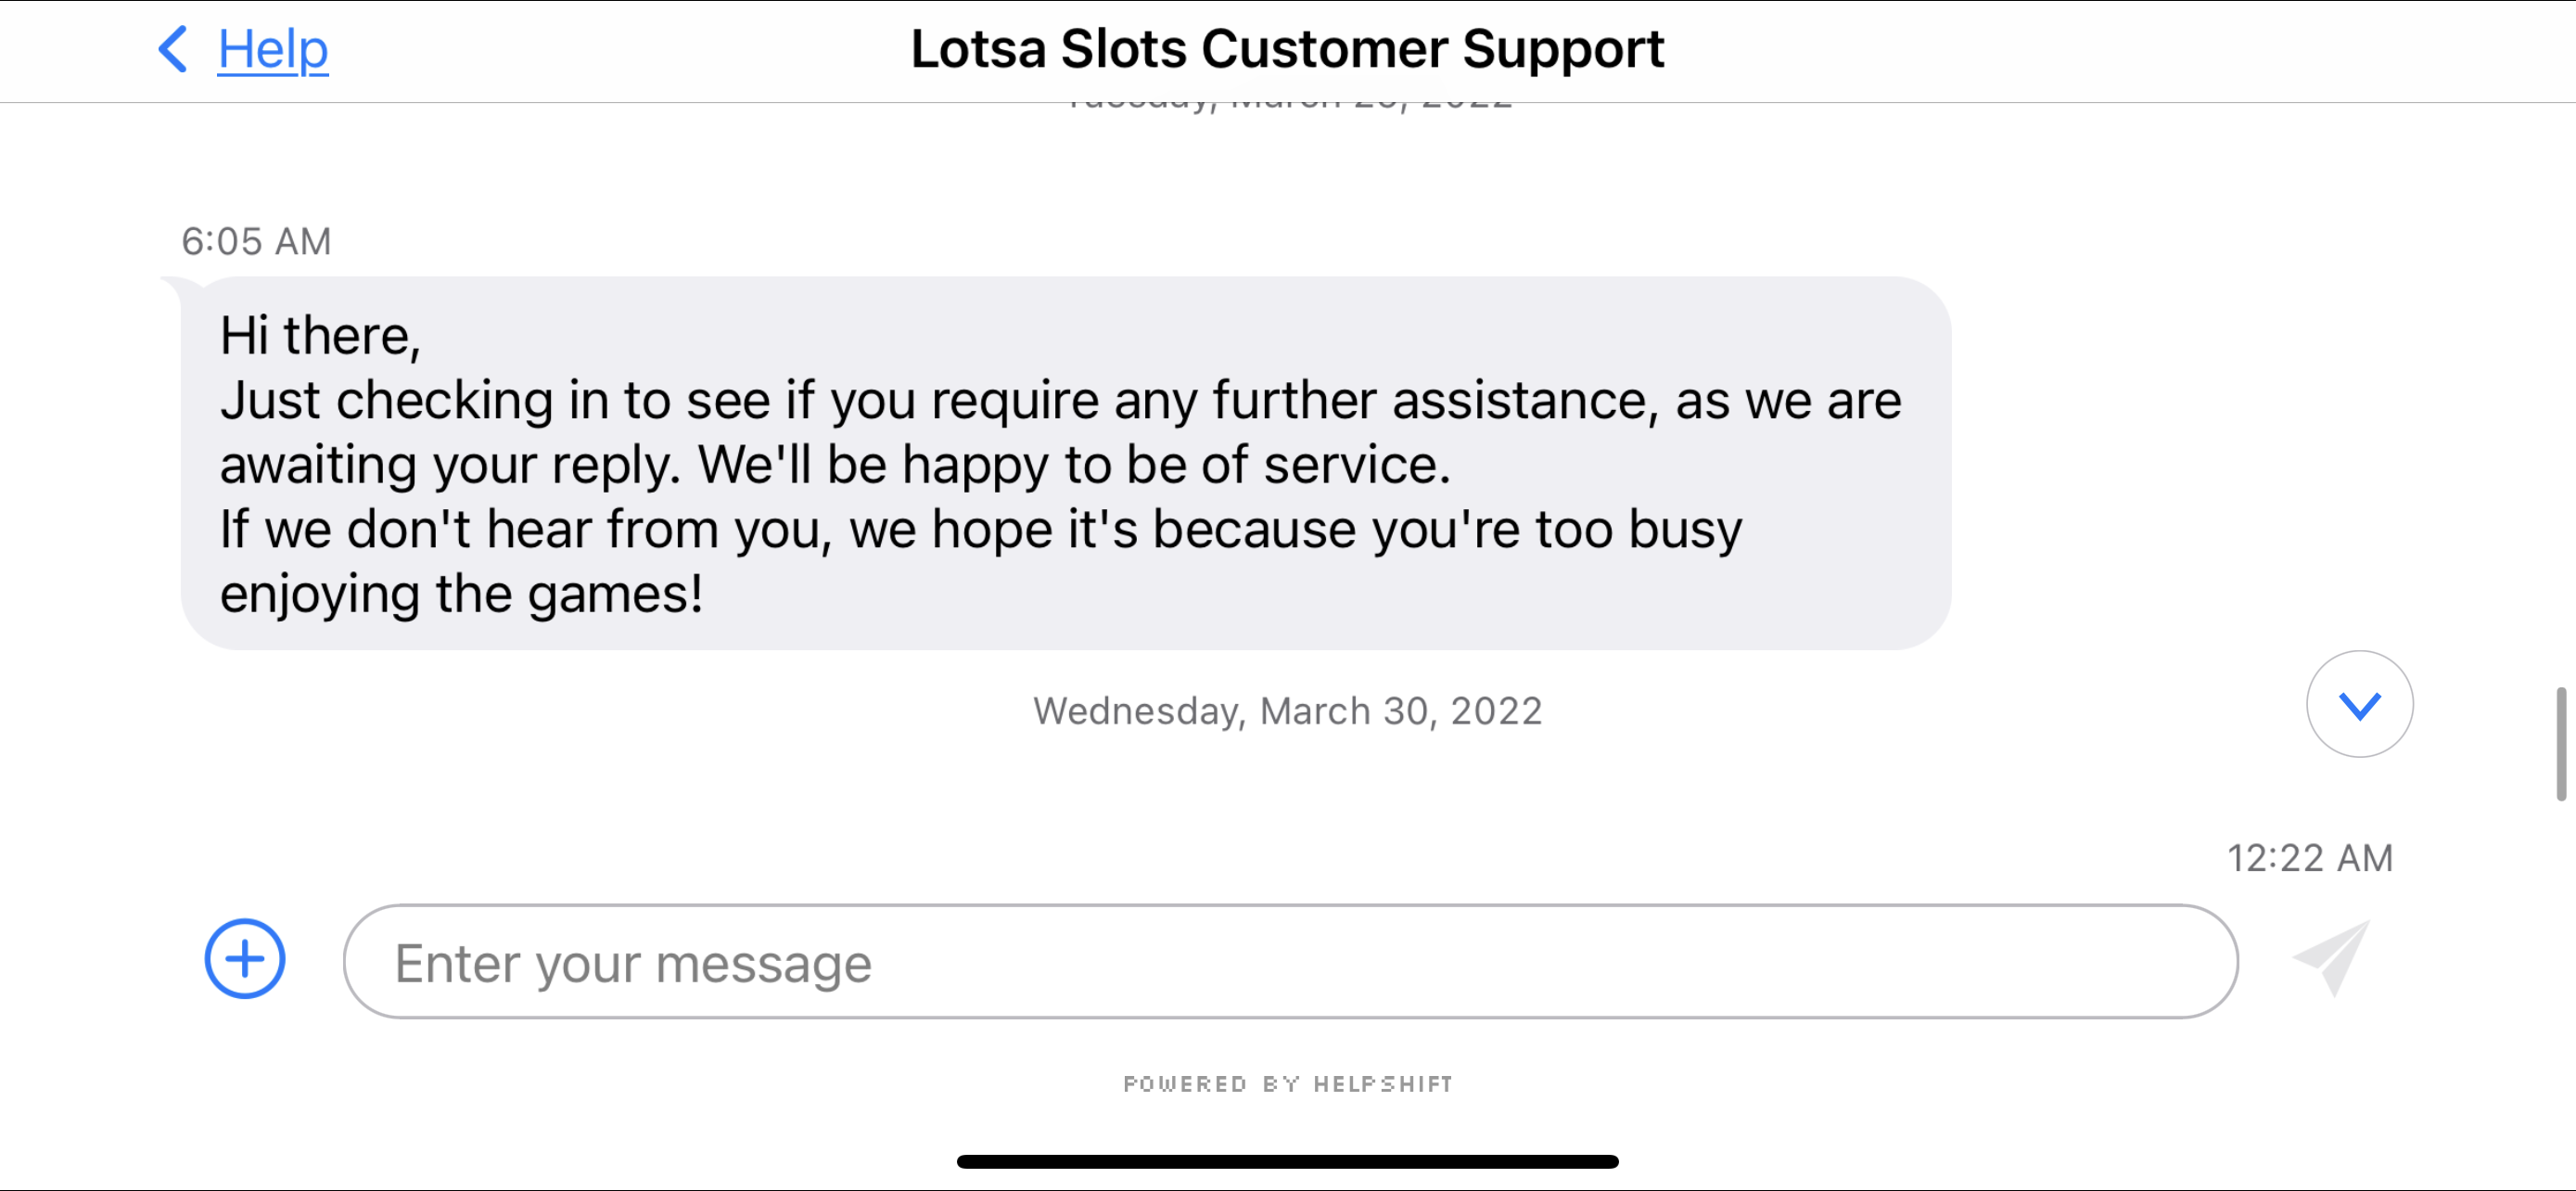2576x1191 pixels.
Task: Click the 'enjoying the games!' text
Action: [x=461, y=594]
